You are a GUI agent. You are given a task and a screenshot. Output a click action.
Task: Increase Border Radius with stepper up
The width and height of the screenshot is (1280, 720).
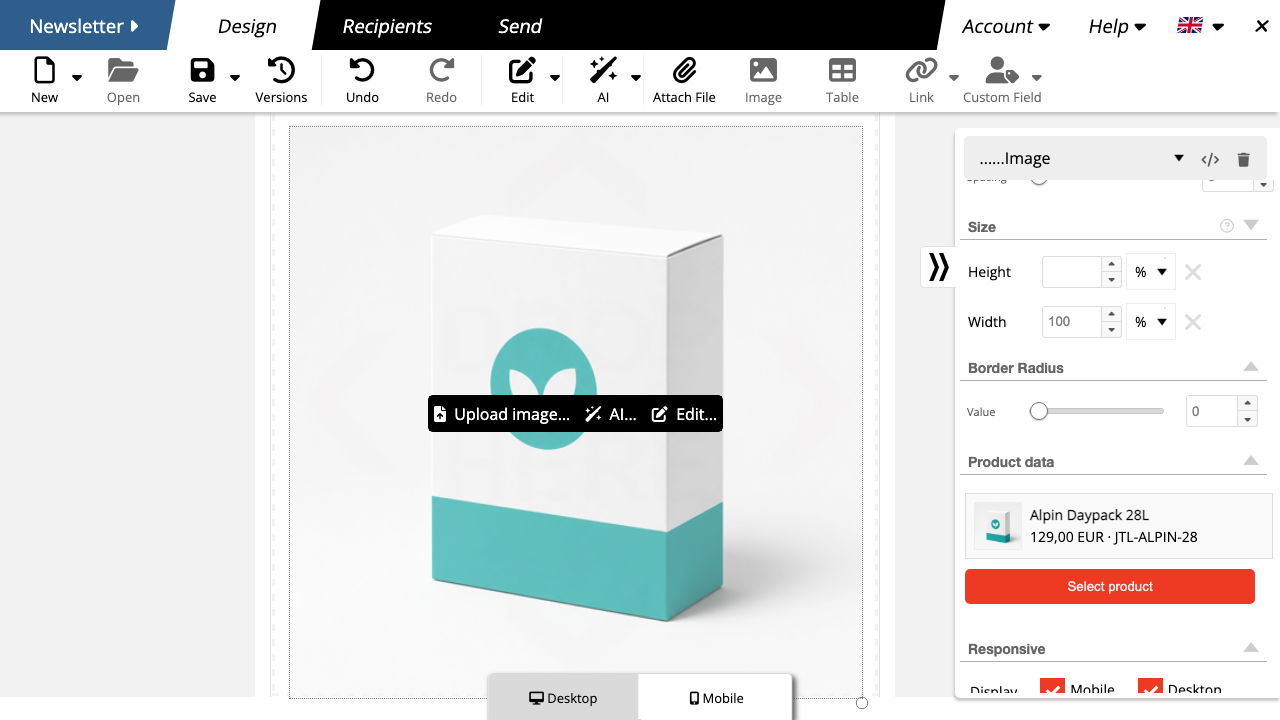1247,403
